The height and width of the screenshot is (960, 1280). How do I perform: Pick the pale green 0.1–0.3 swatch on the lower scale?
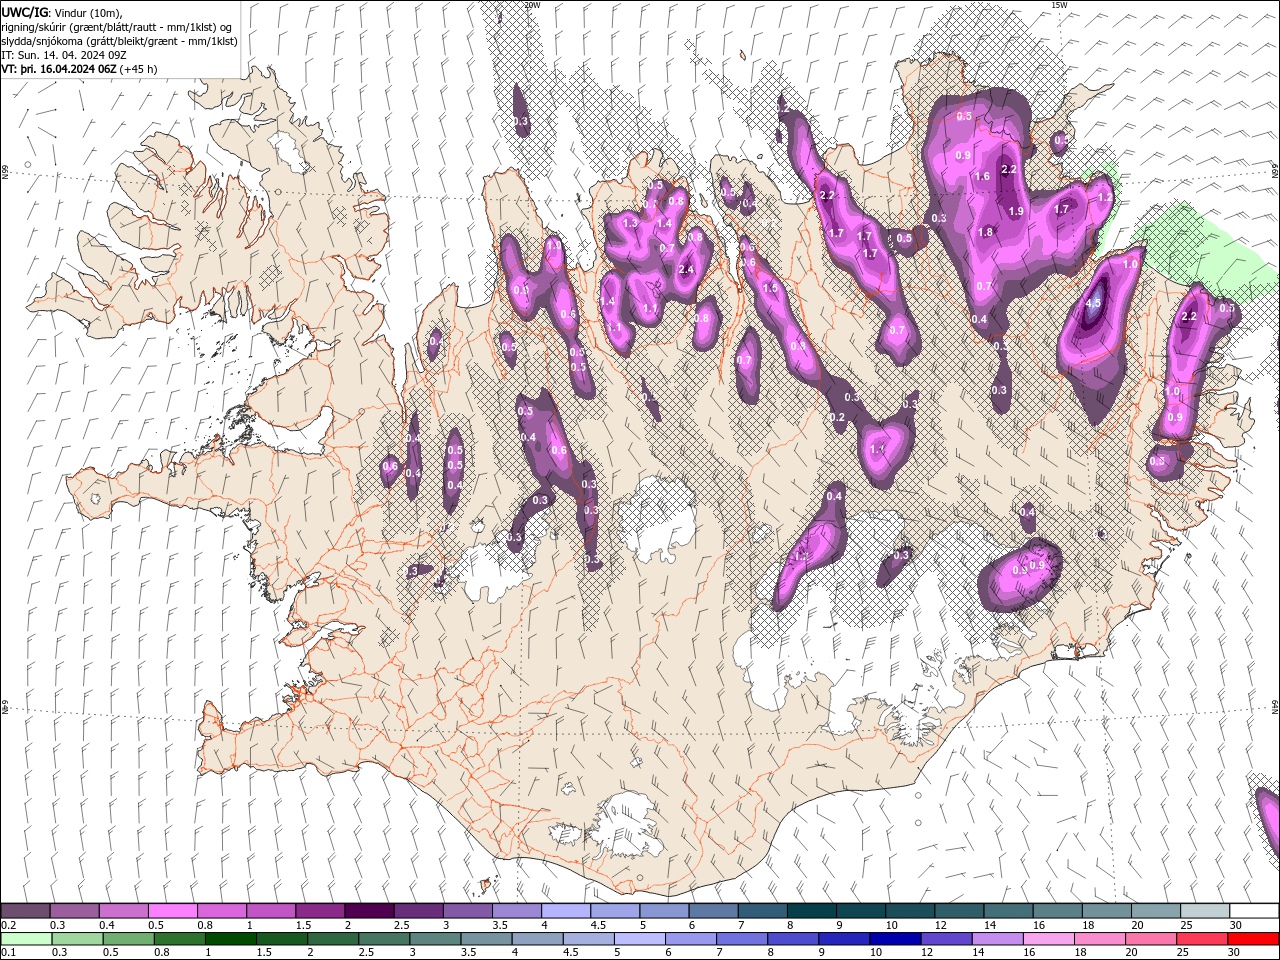click(26, 939)
